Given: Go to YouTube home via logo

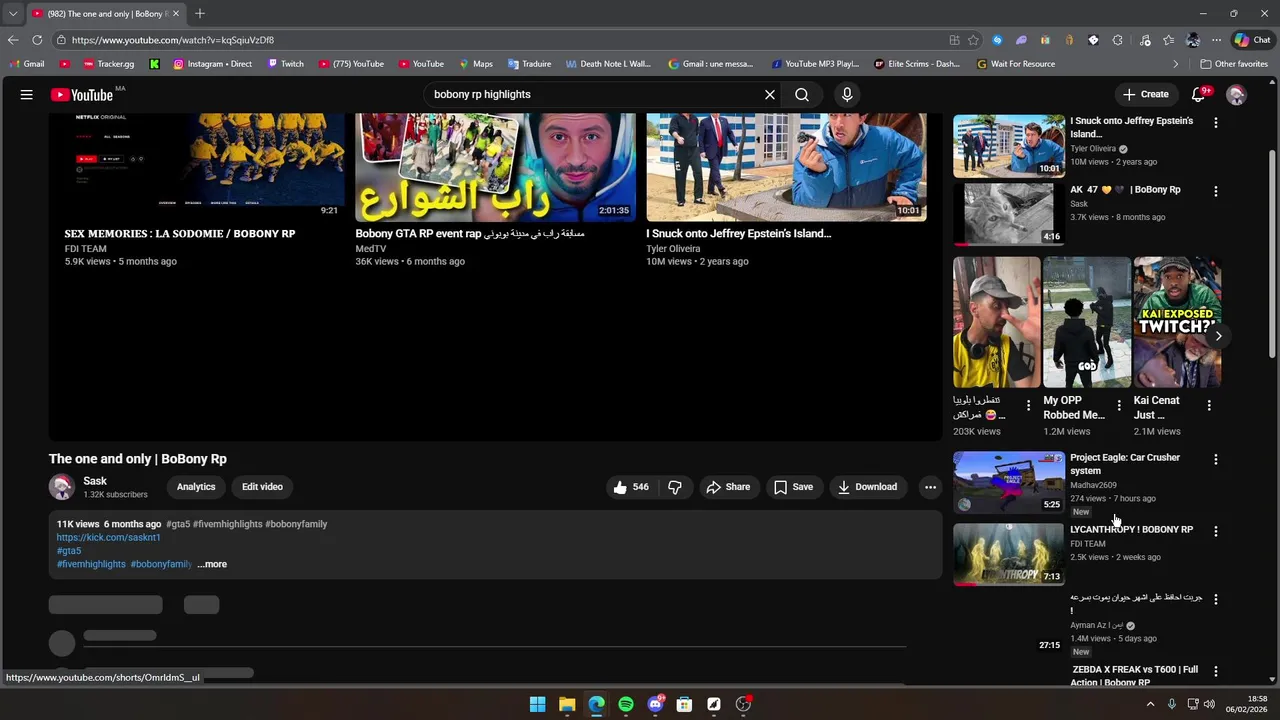Looking at the screenshot, I should [x=82, y=95].
